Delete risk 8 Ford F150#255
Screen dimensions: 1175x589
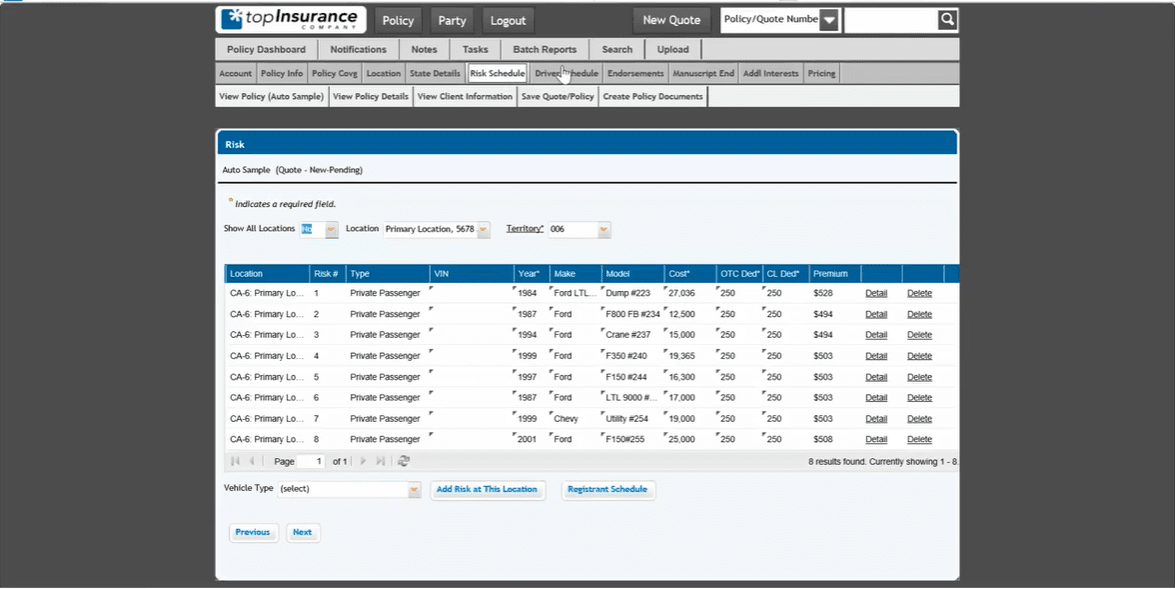click(919, 440)
